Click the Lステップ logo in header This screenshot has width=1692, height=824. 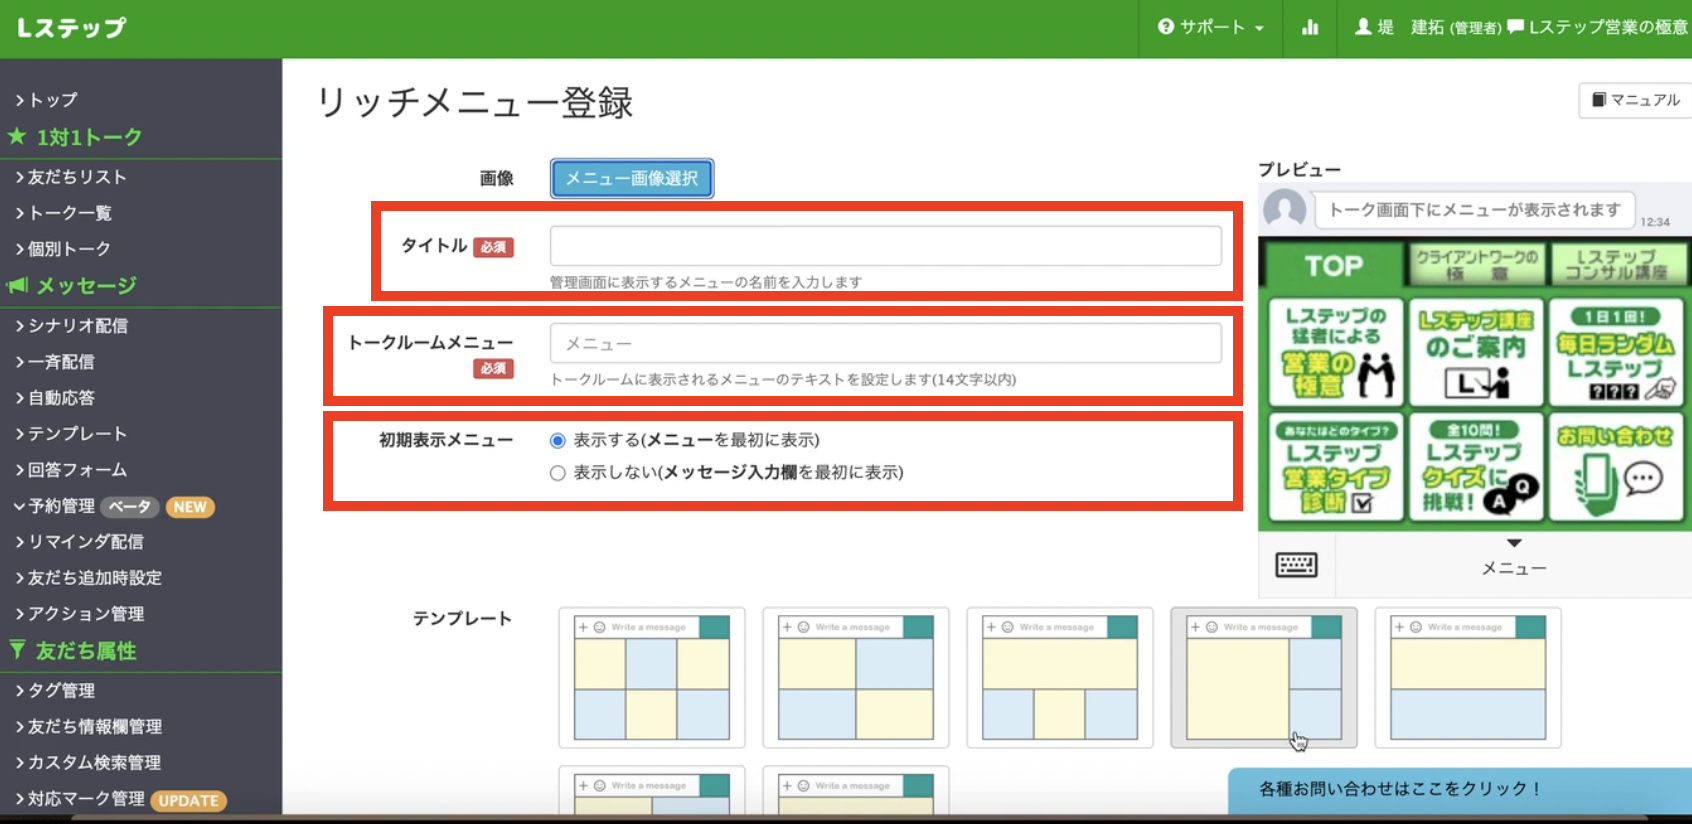[x=72, y=28]
